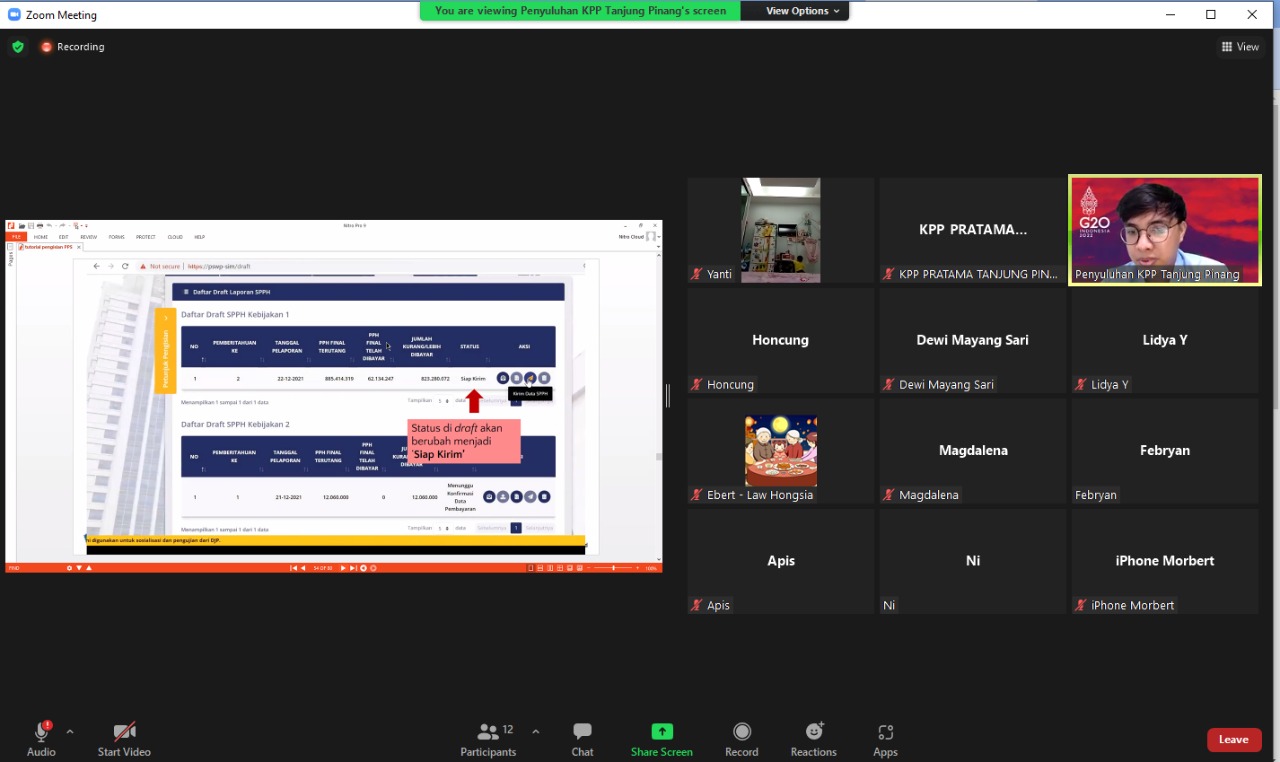Click the divider handle between share and gallery
The height and width of the screenshot is (762, 1280).
click(x=668, y=396)
